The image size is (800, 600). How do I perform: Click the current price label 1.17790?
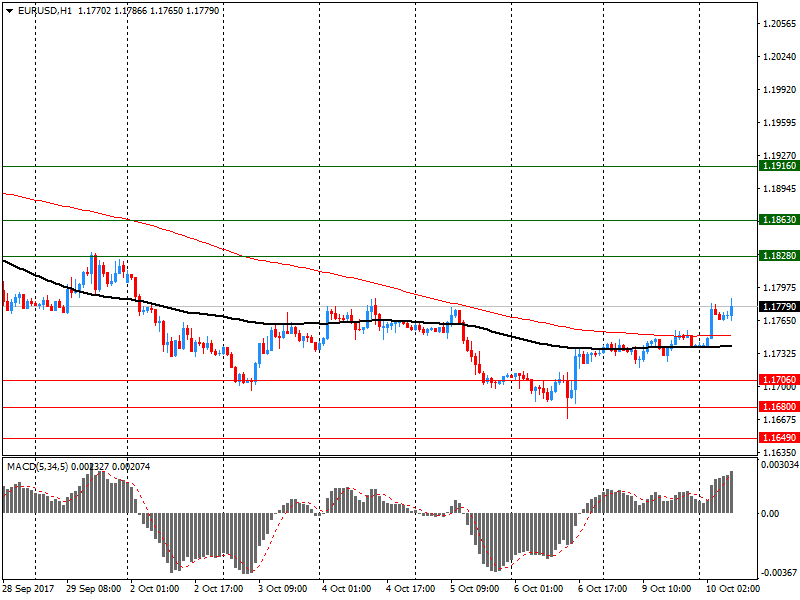(779, 307)
